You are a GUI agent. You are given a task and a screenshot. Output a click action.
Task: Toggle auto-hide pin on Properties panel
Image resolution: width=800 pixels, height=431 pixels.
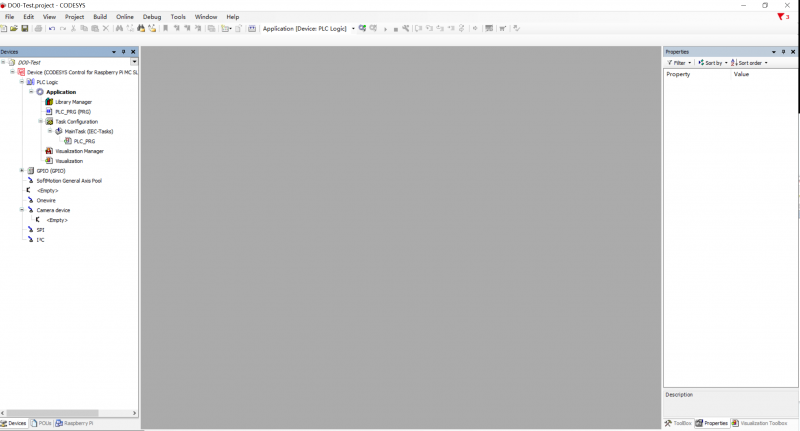pos(783,51)
